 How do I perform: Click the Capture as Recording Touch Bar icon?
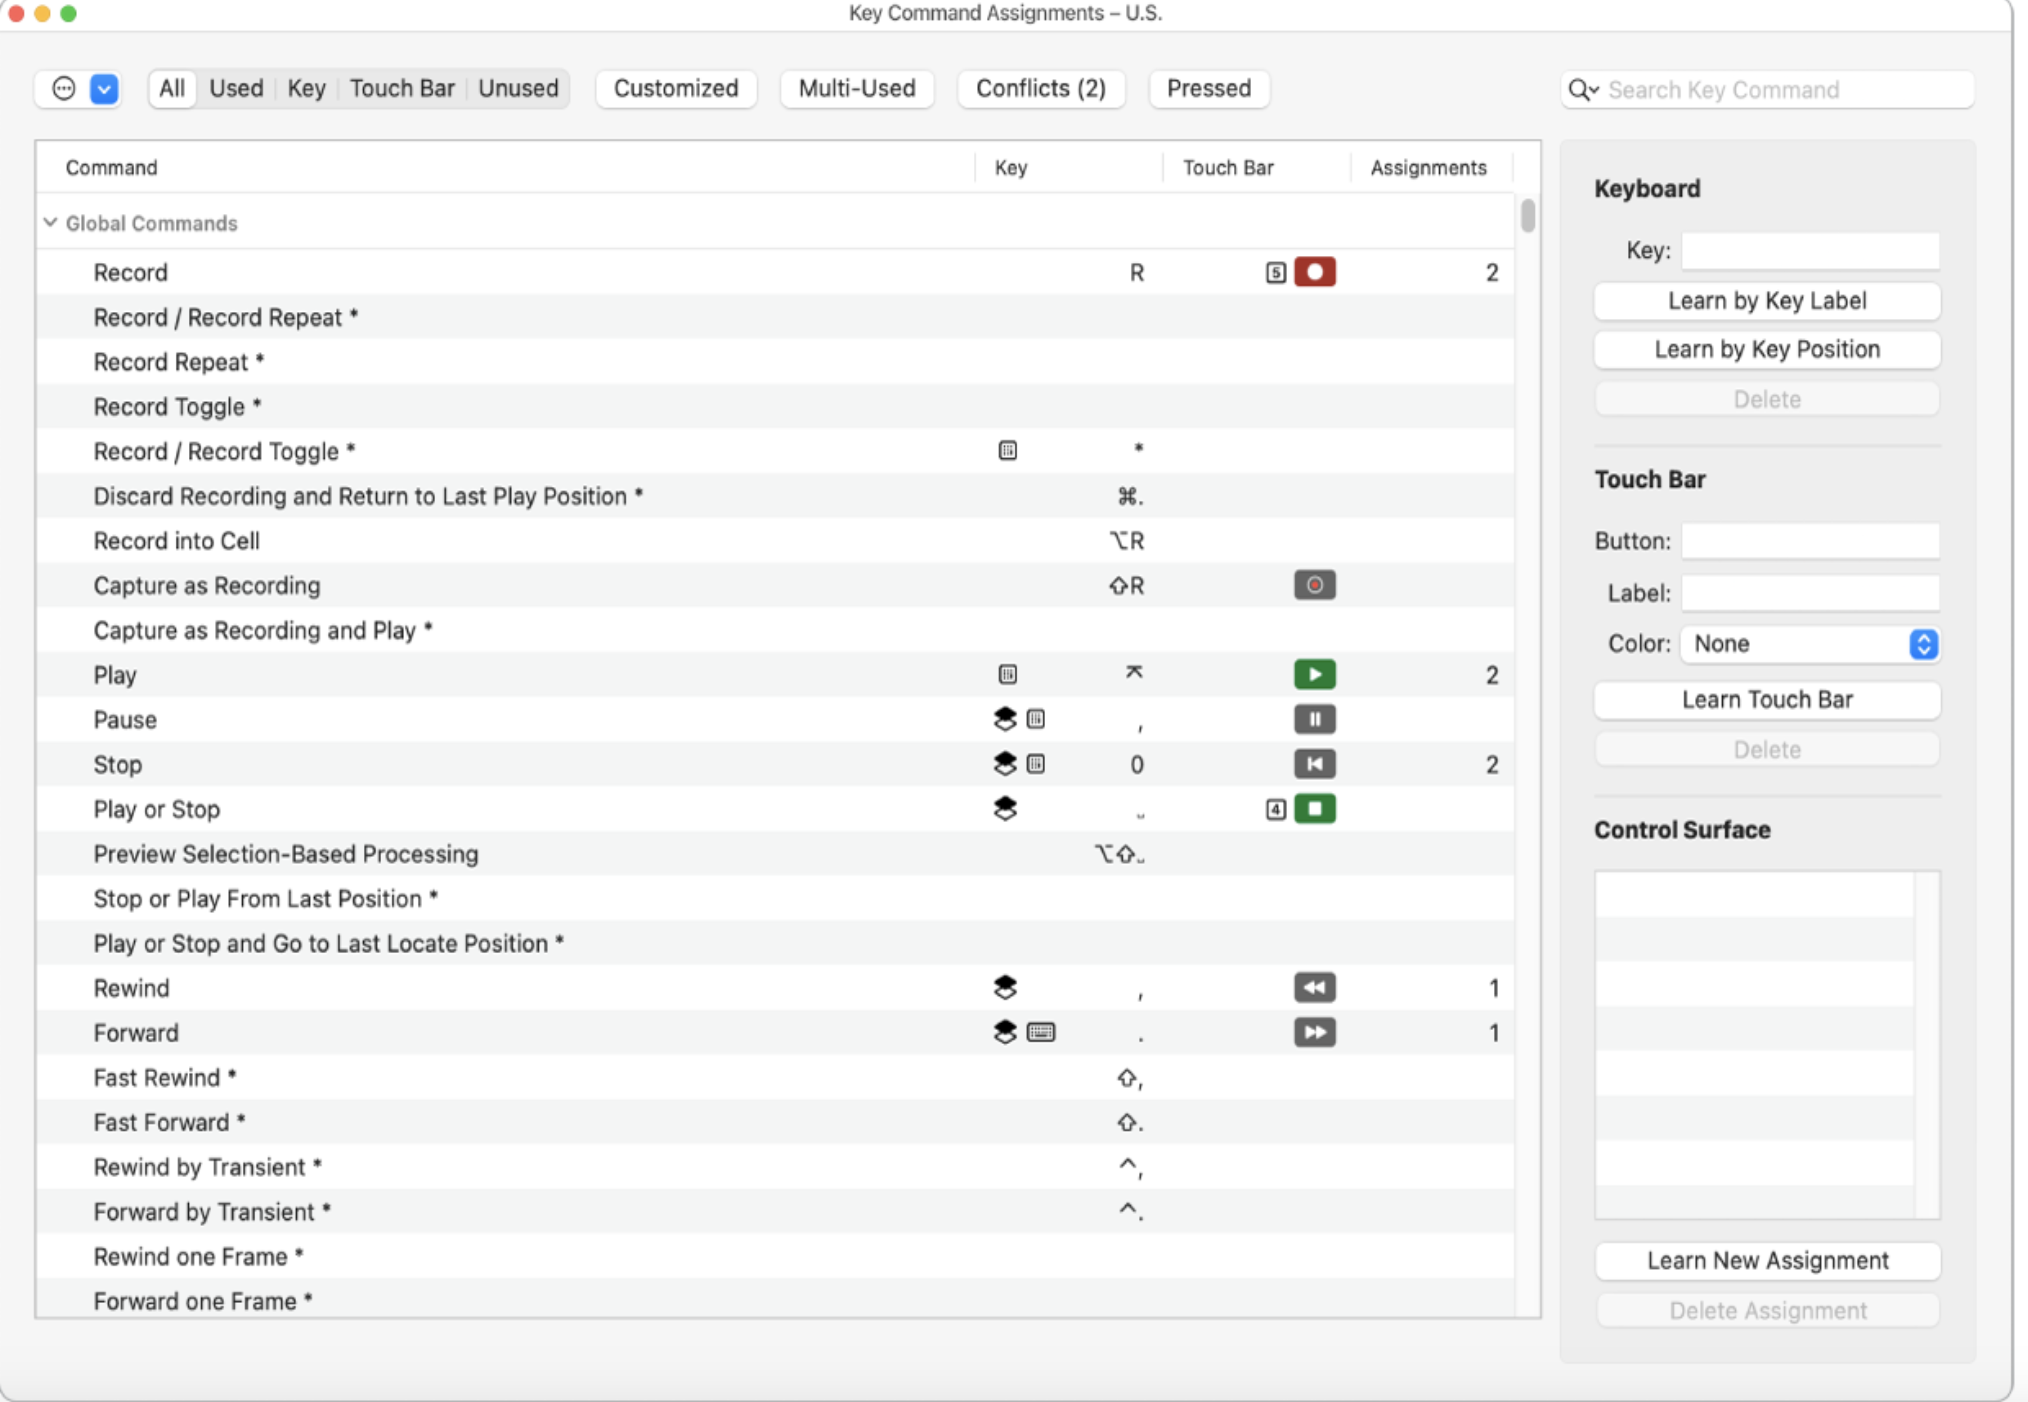click(x=1314, y=585)
